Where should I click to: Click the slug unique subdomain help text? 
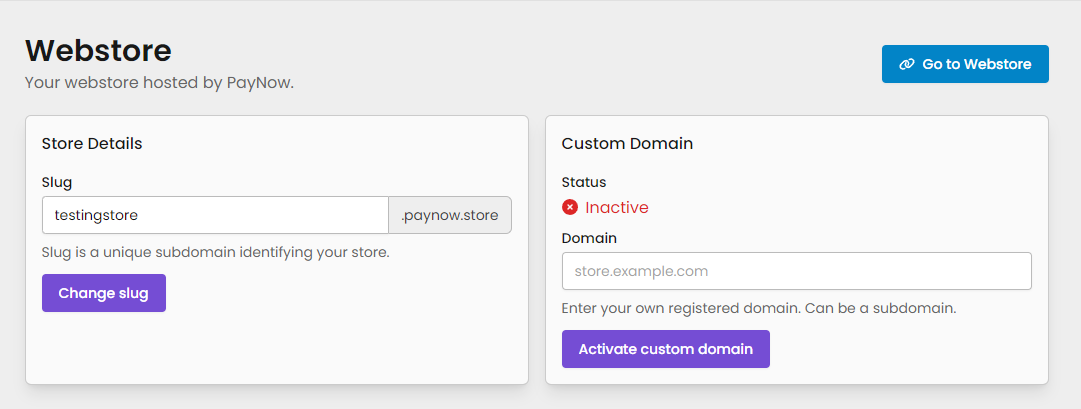(x=215, y=252)
